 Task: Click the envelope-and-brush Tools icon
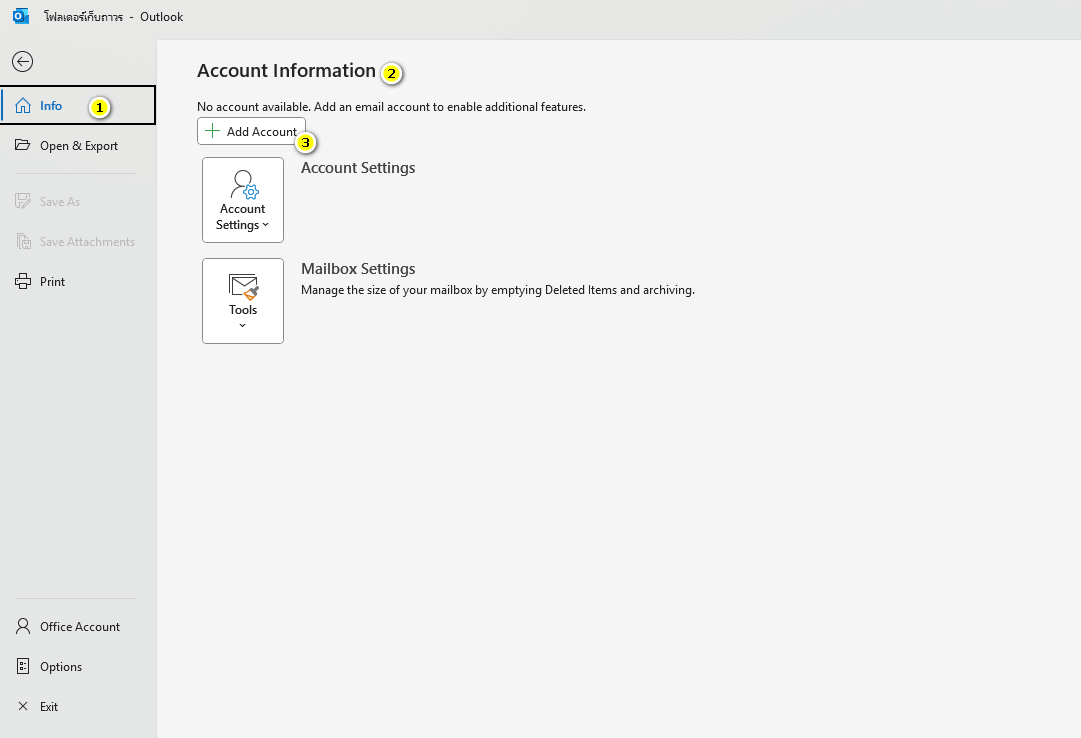click(244, 287)
